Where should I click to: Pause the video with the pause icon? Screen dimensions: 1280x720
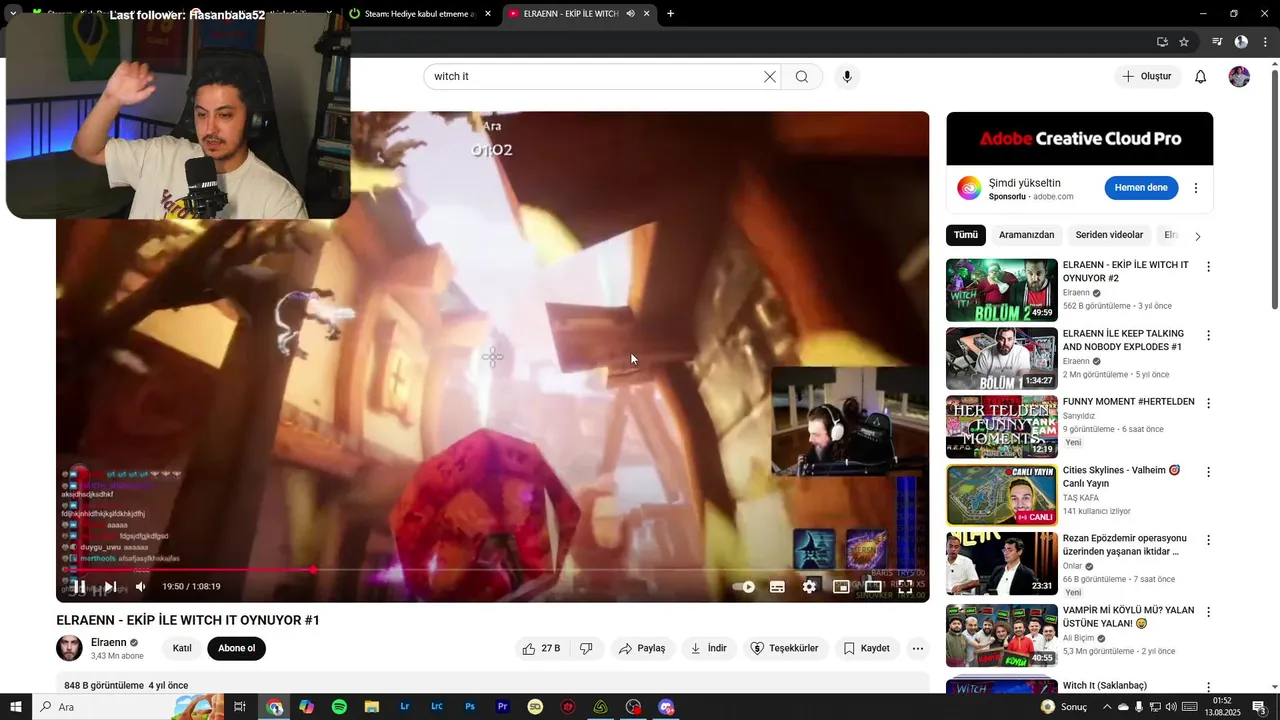78,587
